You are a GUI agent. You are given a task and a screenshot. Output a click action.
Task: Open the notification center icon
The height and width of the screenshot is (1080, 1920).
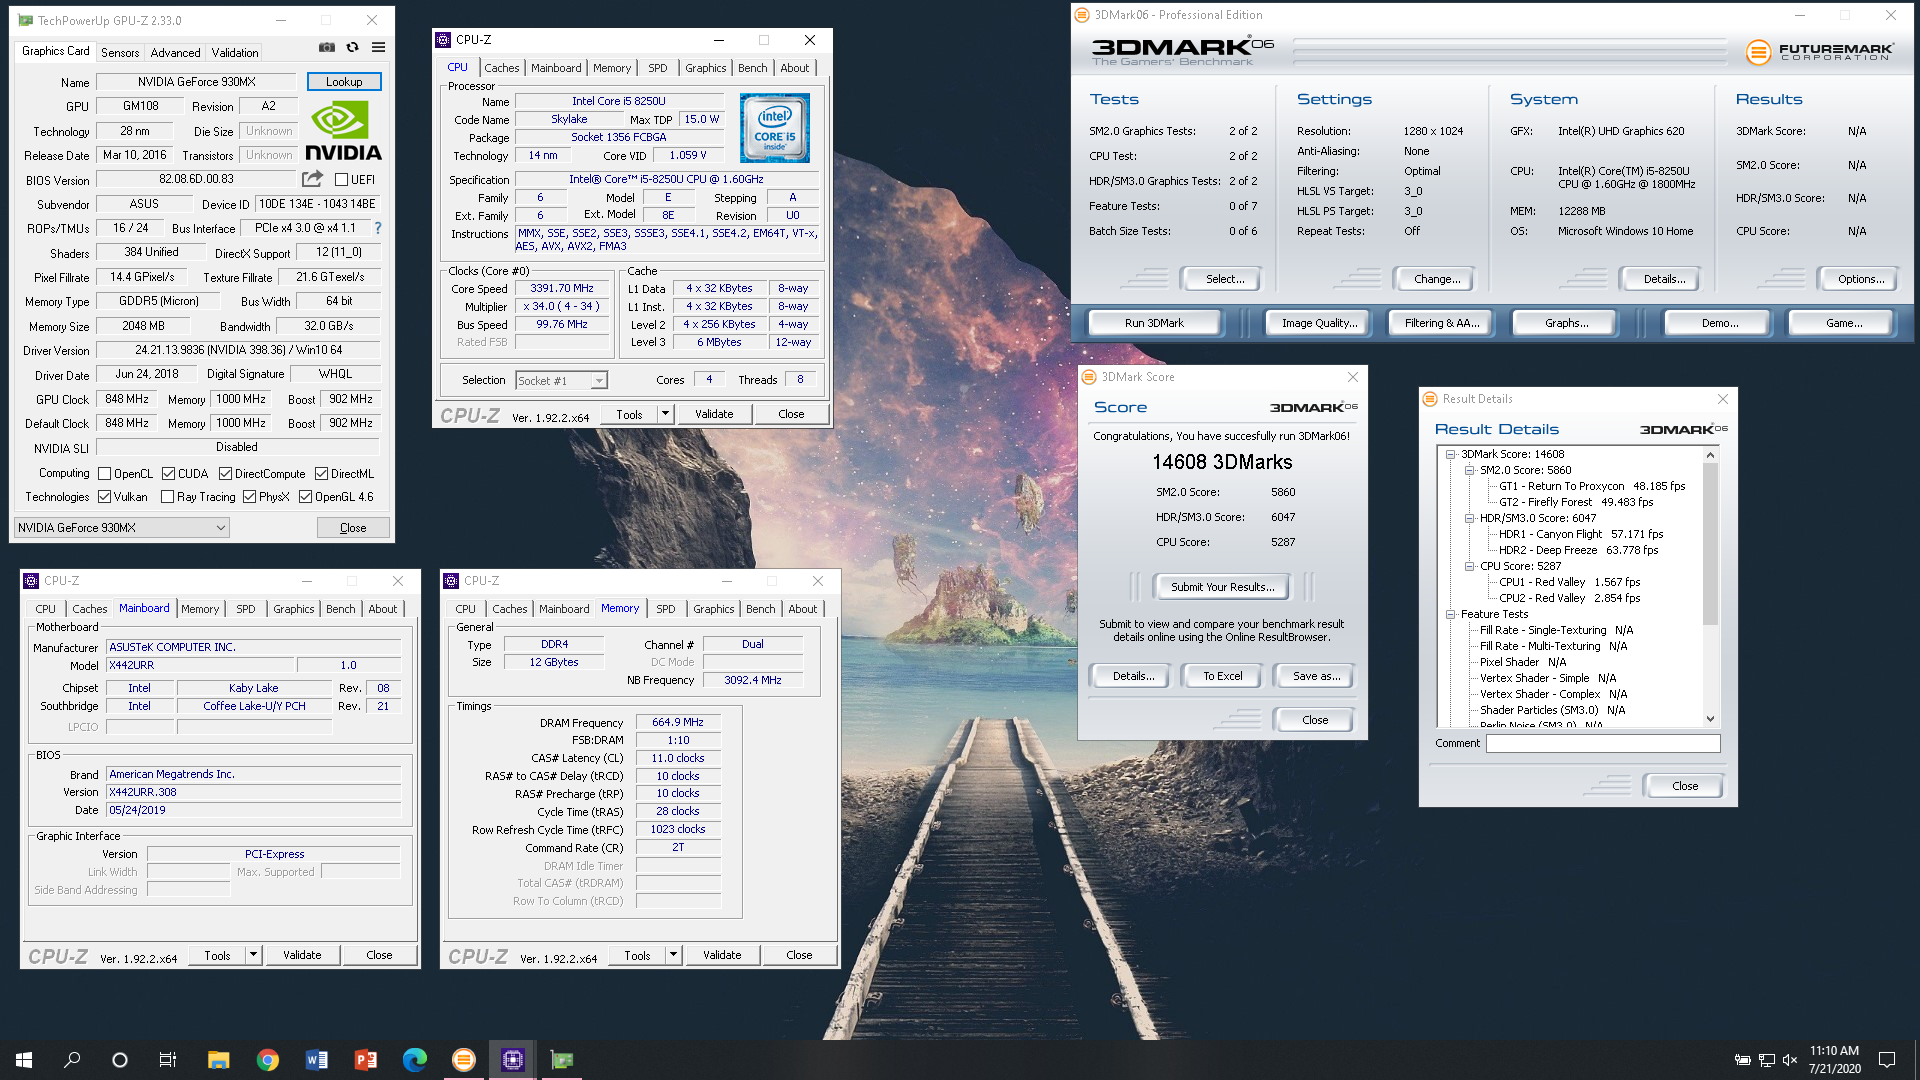click(x=1887, y=1060)
